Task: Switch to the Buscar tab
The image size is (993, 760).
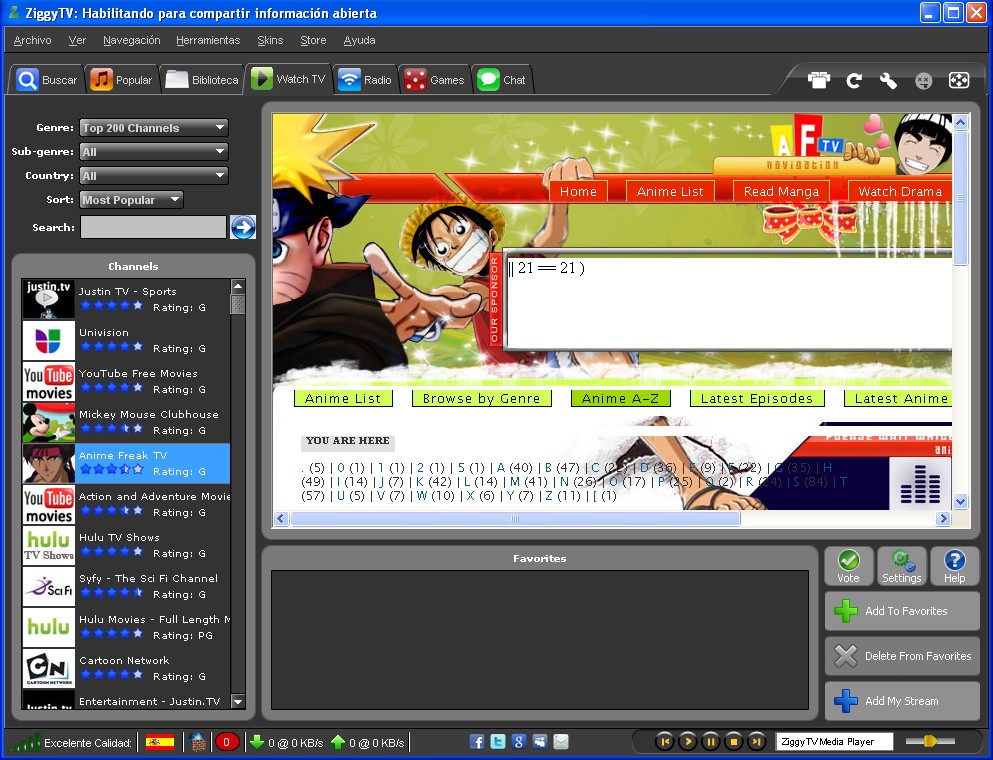Action: 47,80
